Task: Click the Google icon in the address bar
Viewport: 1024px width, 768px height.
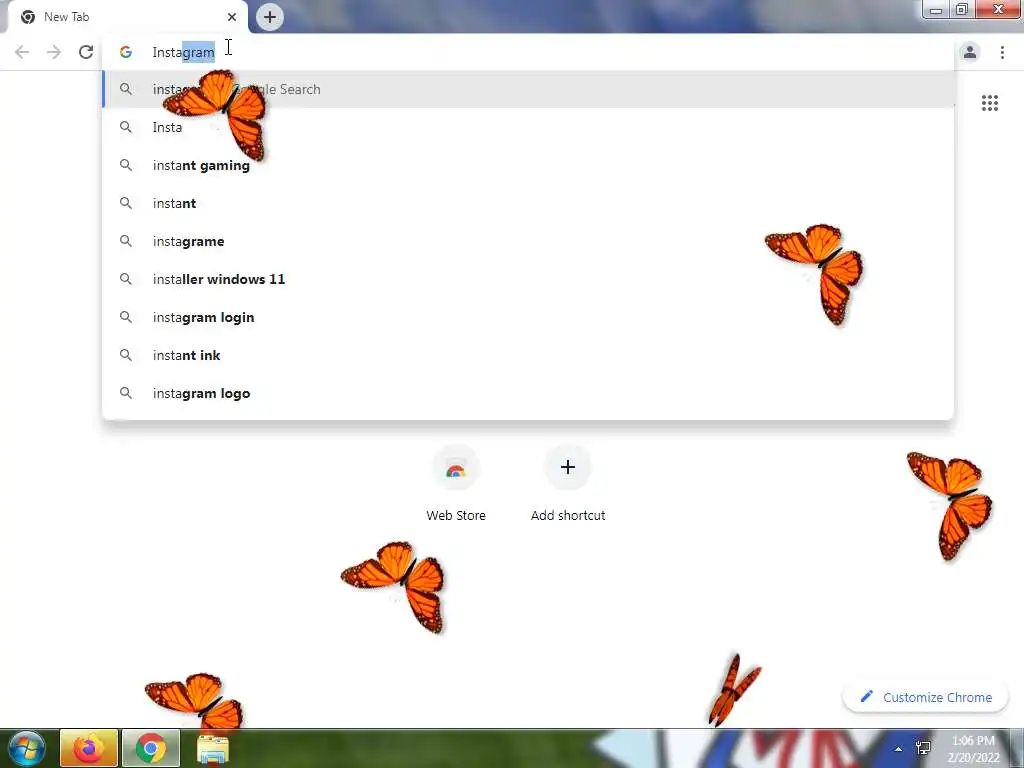Action: coord(126,52)
